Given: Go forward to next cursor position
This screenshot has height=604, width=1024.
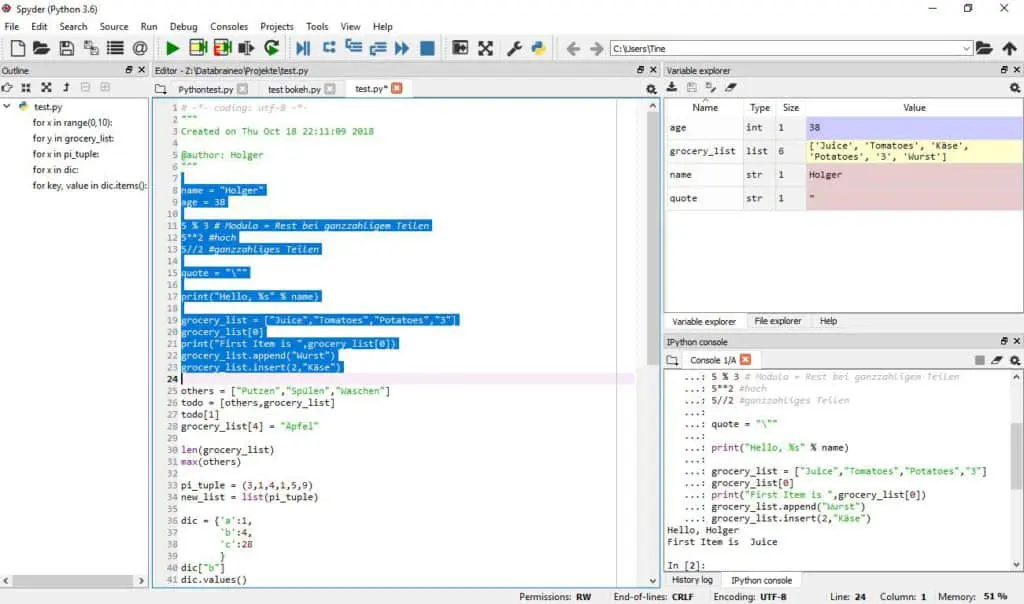Looking at the screenshot, I should click(596, 48).
